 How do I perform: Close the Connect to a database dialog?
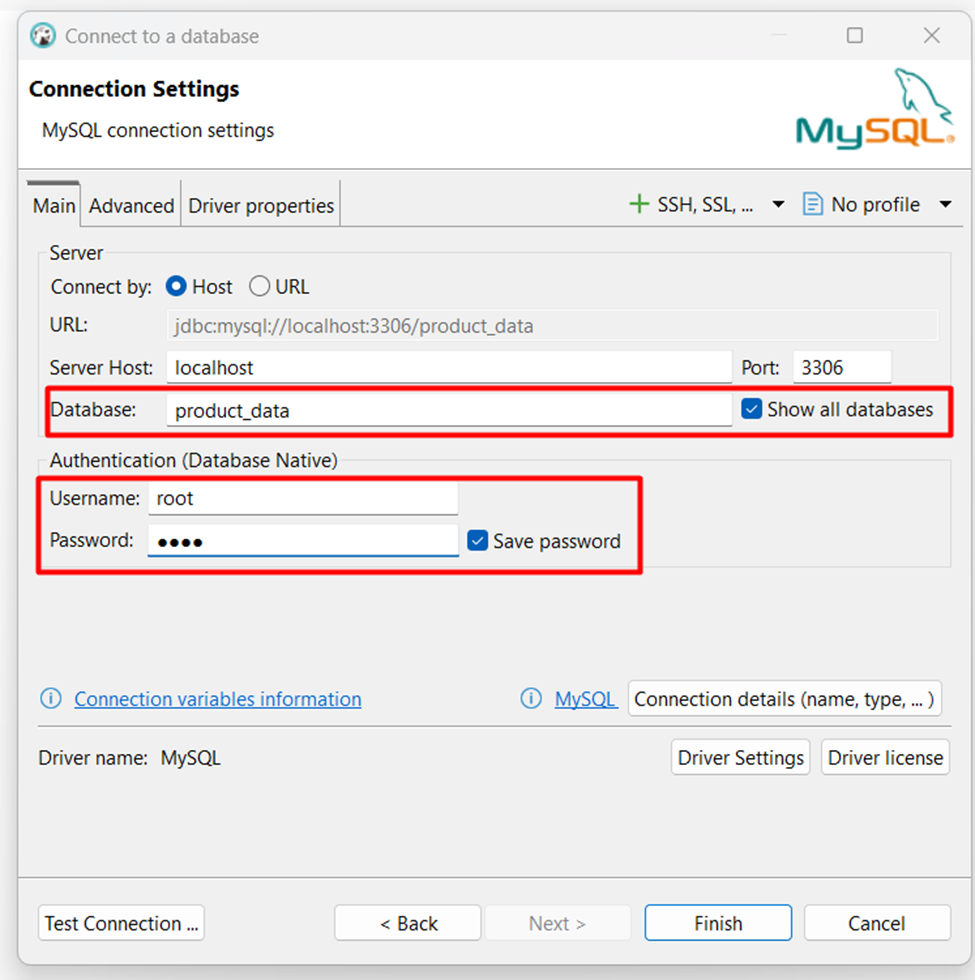pos(932,35)
